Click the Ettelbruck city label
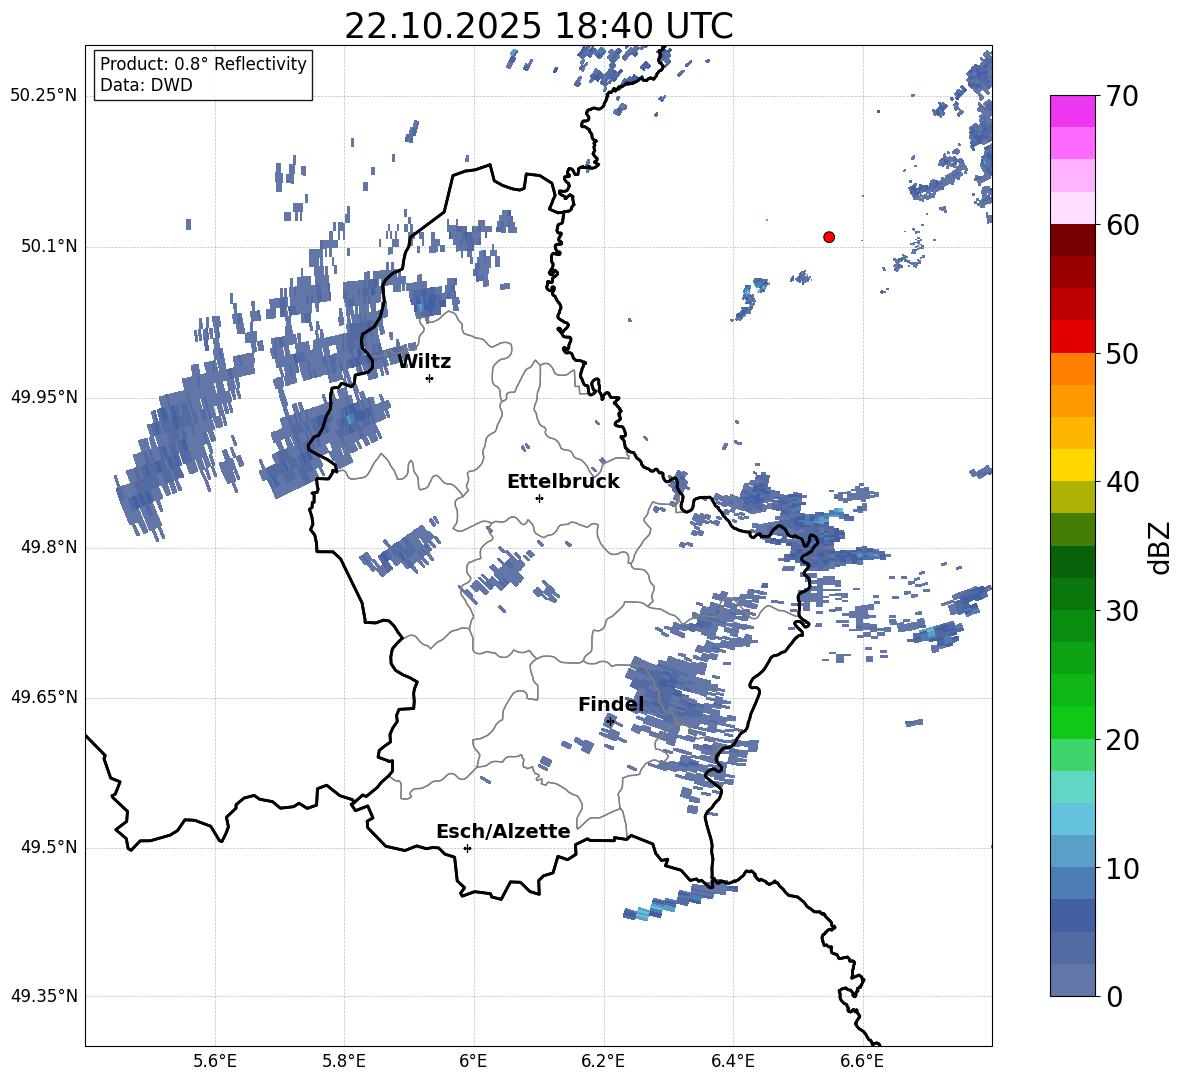Viewport: 1184px width, 1081px height. [x=563, y=482]
